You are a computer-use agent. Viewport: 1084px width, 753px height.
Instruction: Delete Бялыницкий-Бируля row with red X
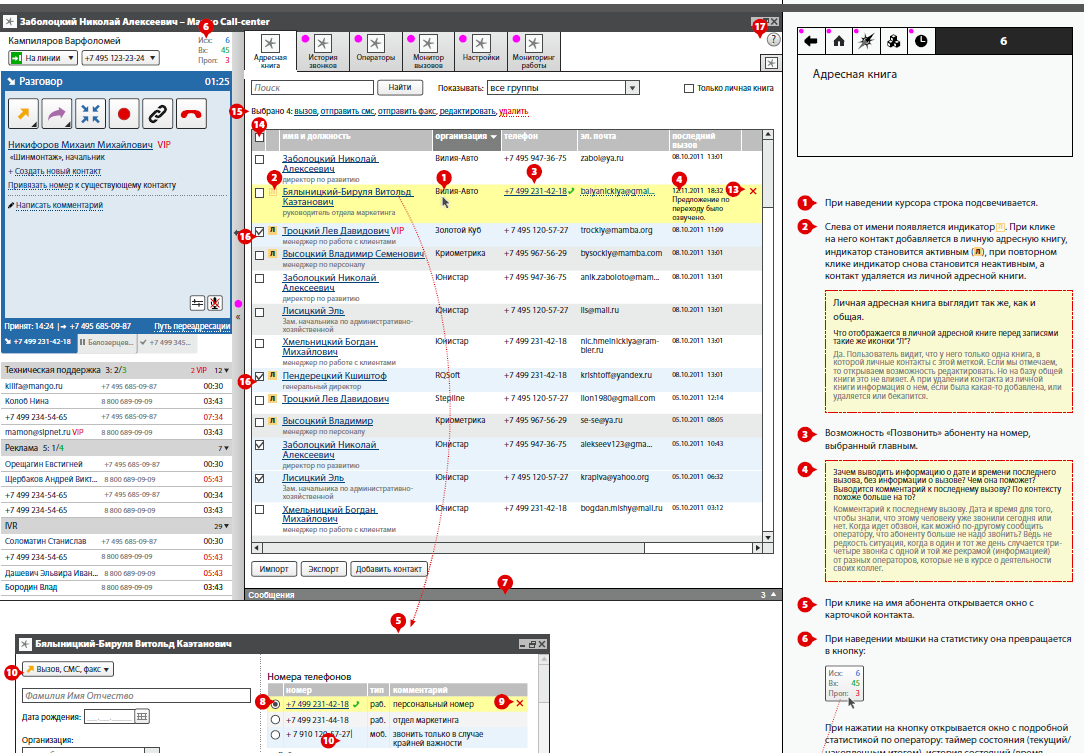coord(753,191)
